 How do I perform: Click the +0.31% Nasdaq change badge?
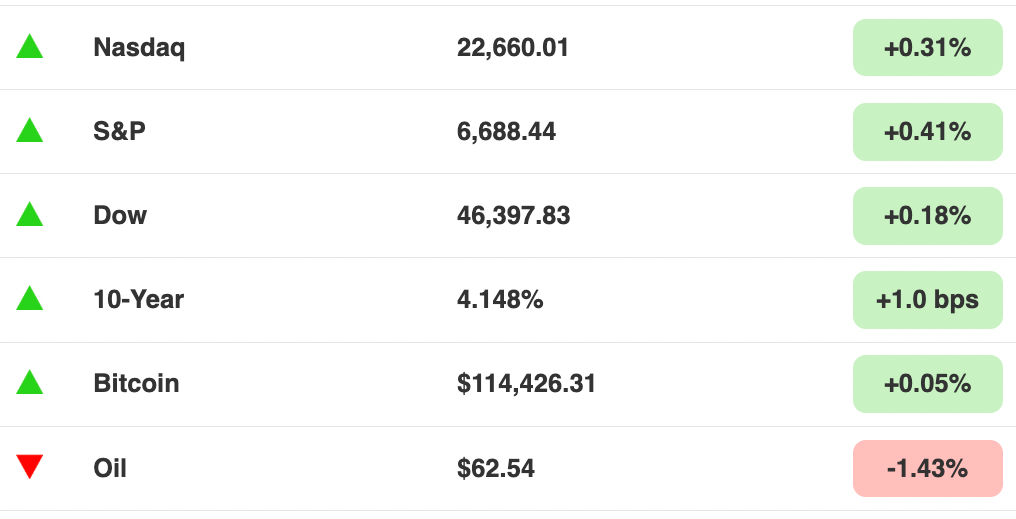[x=927, y=47]
